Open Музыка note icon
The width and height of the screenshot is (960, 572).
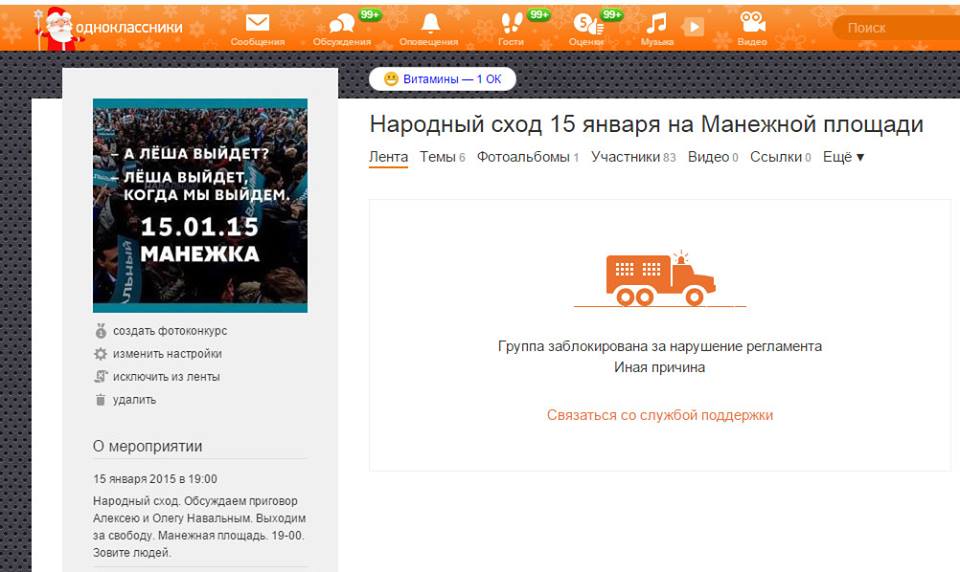[x=656, y=24]
